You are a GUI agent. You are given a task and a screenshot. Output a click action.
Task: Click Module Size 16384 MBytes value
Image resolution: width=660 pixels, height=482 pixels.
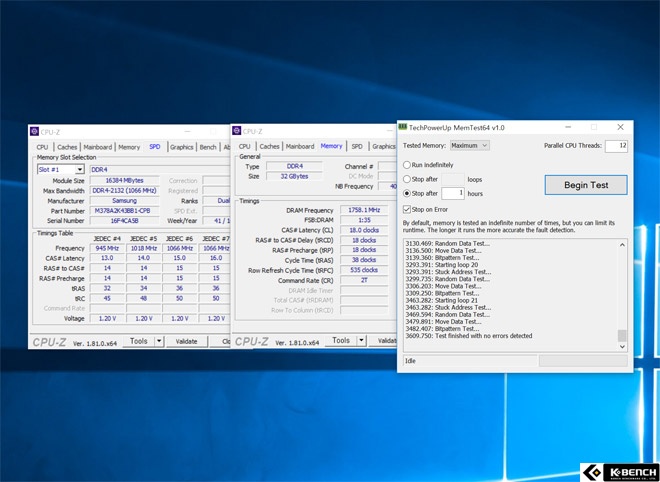125,181
